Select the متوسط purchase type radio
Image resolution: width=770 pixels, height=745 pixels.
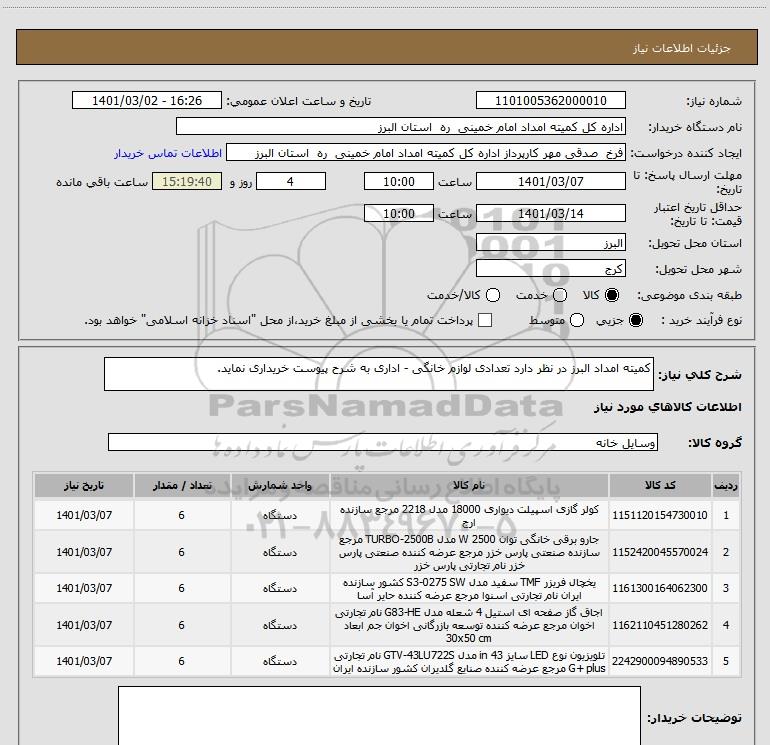pos(577,320)
